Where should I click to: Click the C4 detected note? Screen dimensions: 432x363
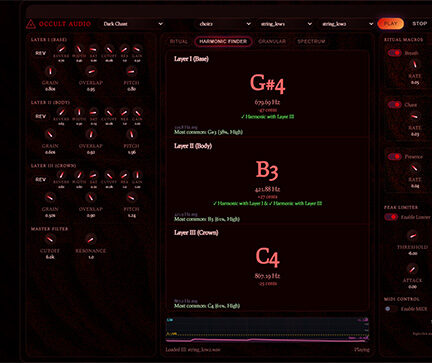[267, 257]
